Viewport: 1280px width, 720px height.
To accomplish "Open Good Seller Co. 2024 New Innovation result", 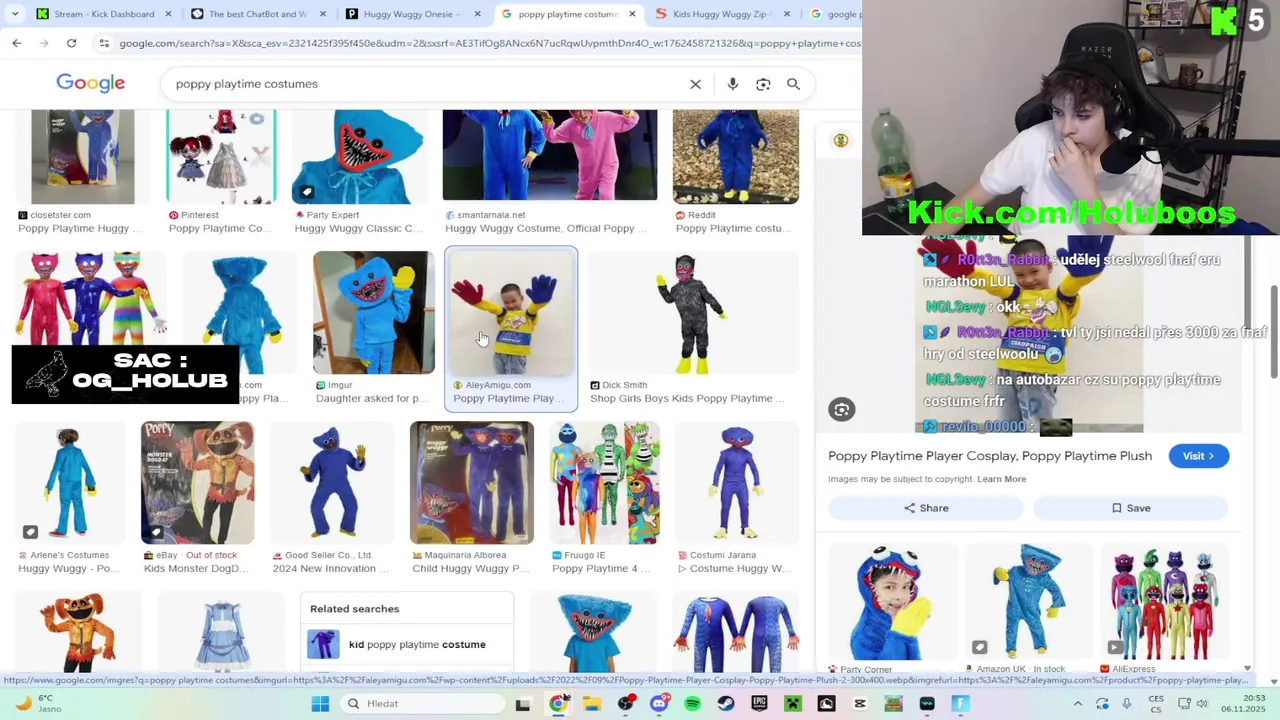I will pyautogui.click(x=332, y=499).
